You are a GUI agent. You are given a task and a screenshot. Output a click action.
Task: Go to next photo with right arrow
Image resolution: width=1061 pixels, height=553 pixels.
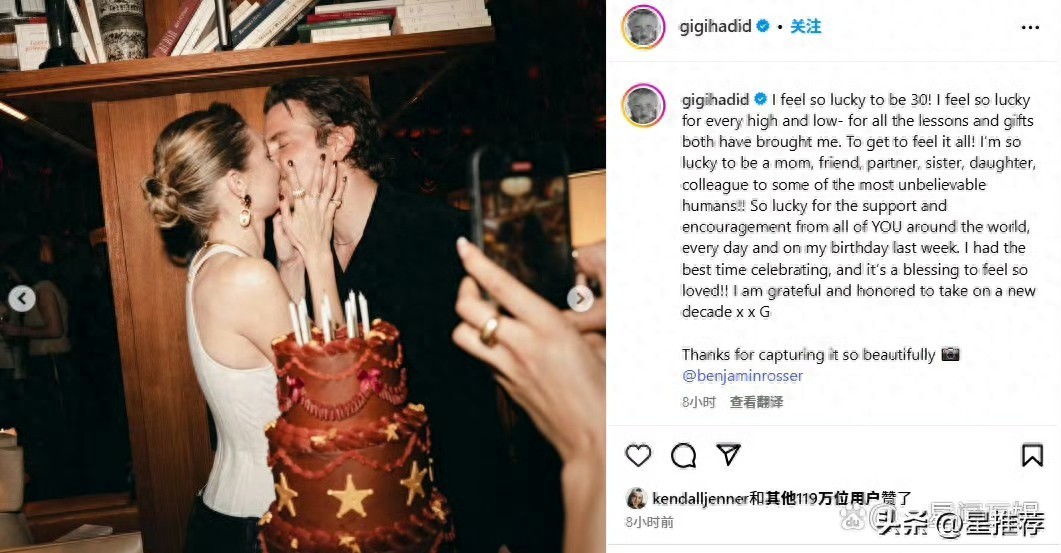[x=580, y=298]
